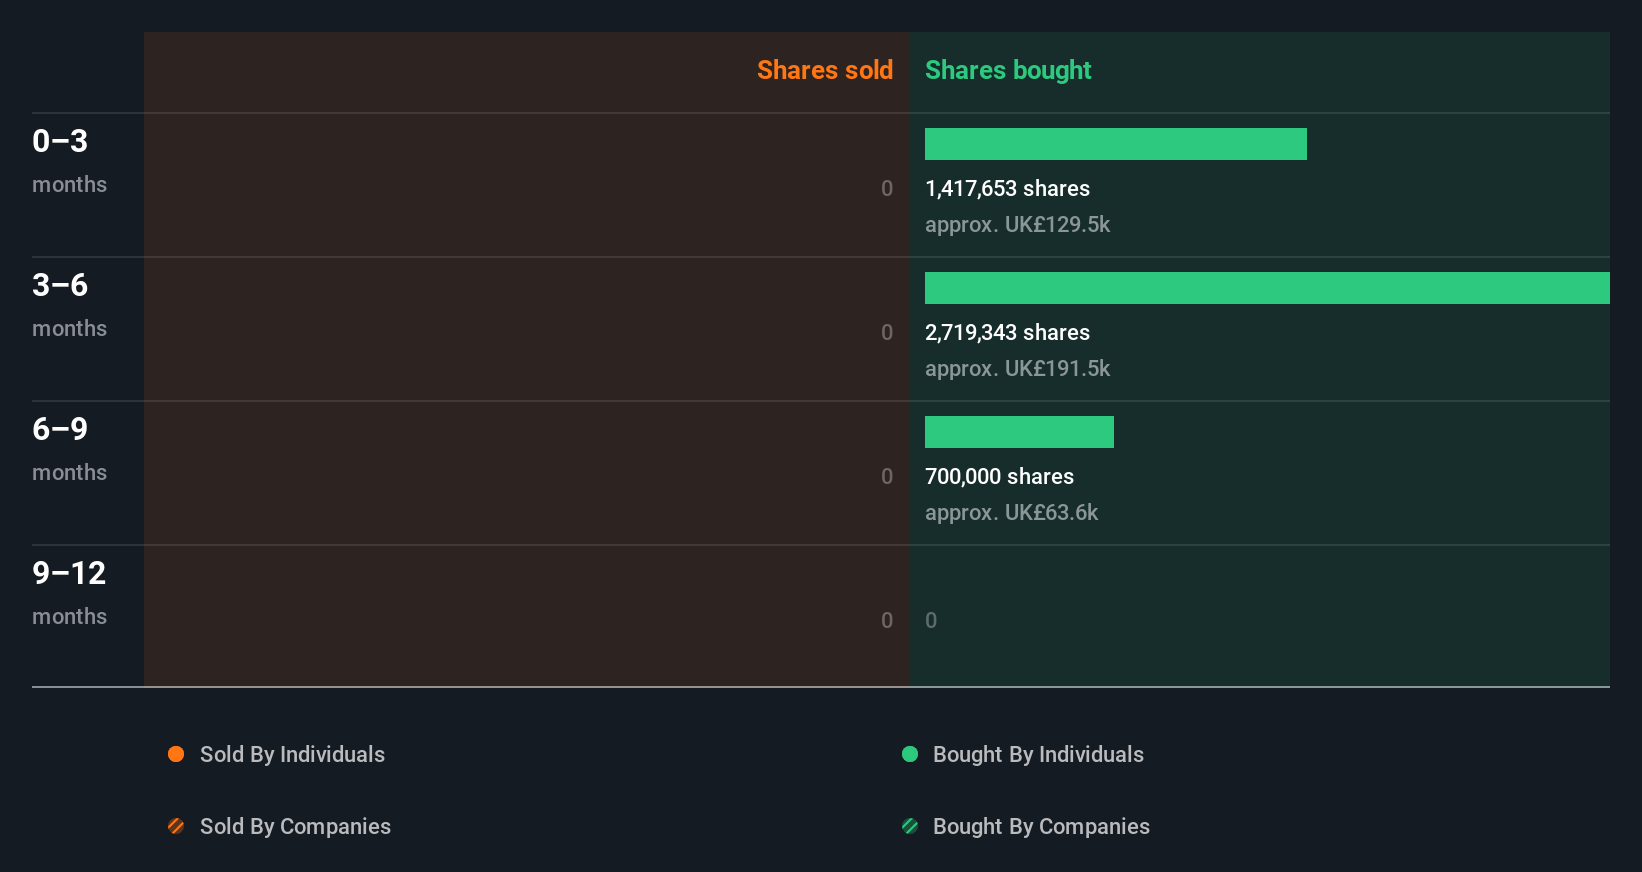This screenshot has width=1642, height=872.
Task: Click the '2,719,343 shares' value
Action: (1007, 332)
